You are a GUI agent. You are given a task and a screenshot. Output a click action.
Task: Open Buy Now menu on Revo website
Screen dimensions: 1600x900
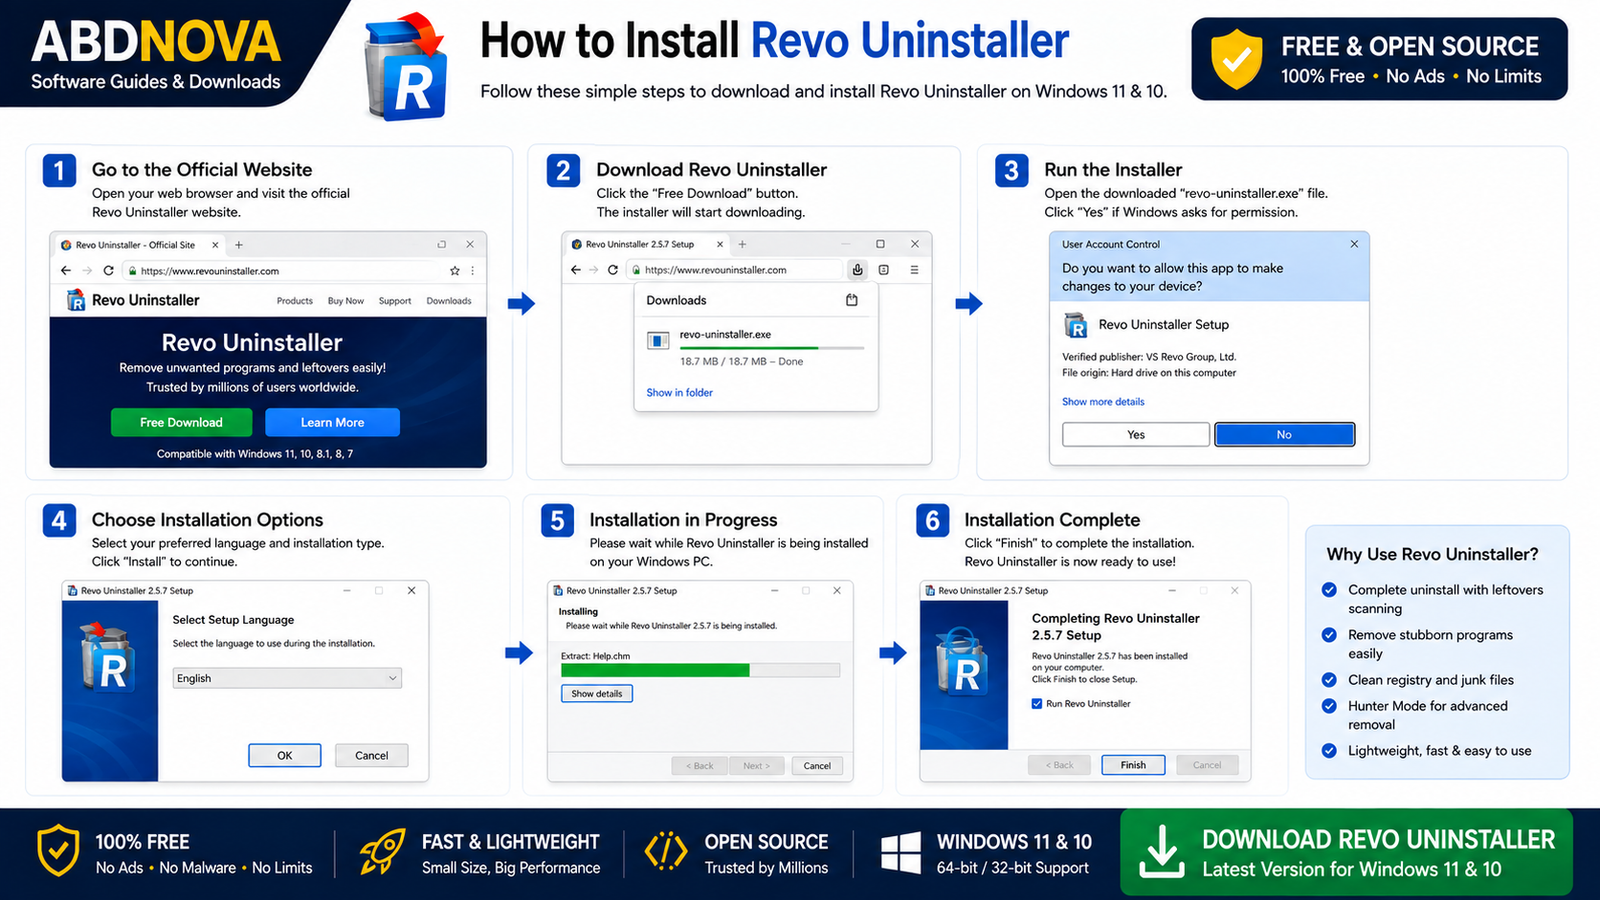click(x=346, y=301)
